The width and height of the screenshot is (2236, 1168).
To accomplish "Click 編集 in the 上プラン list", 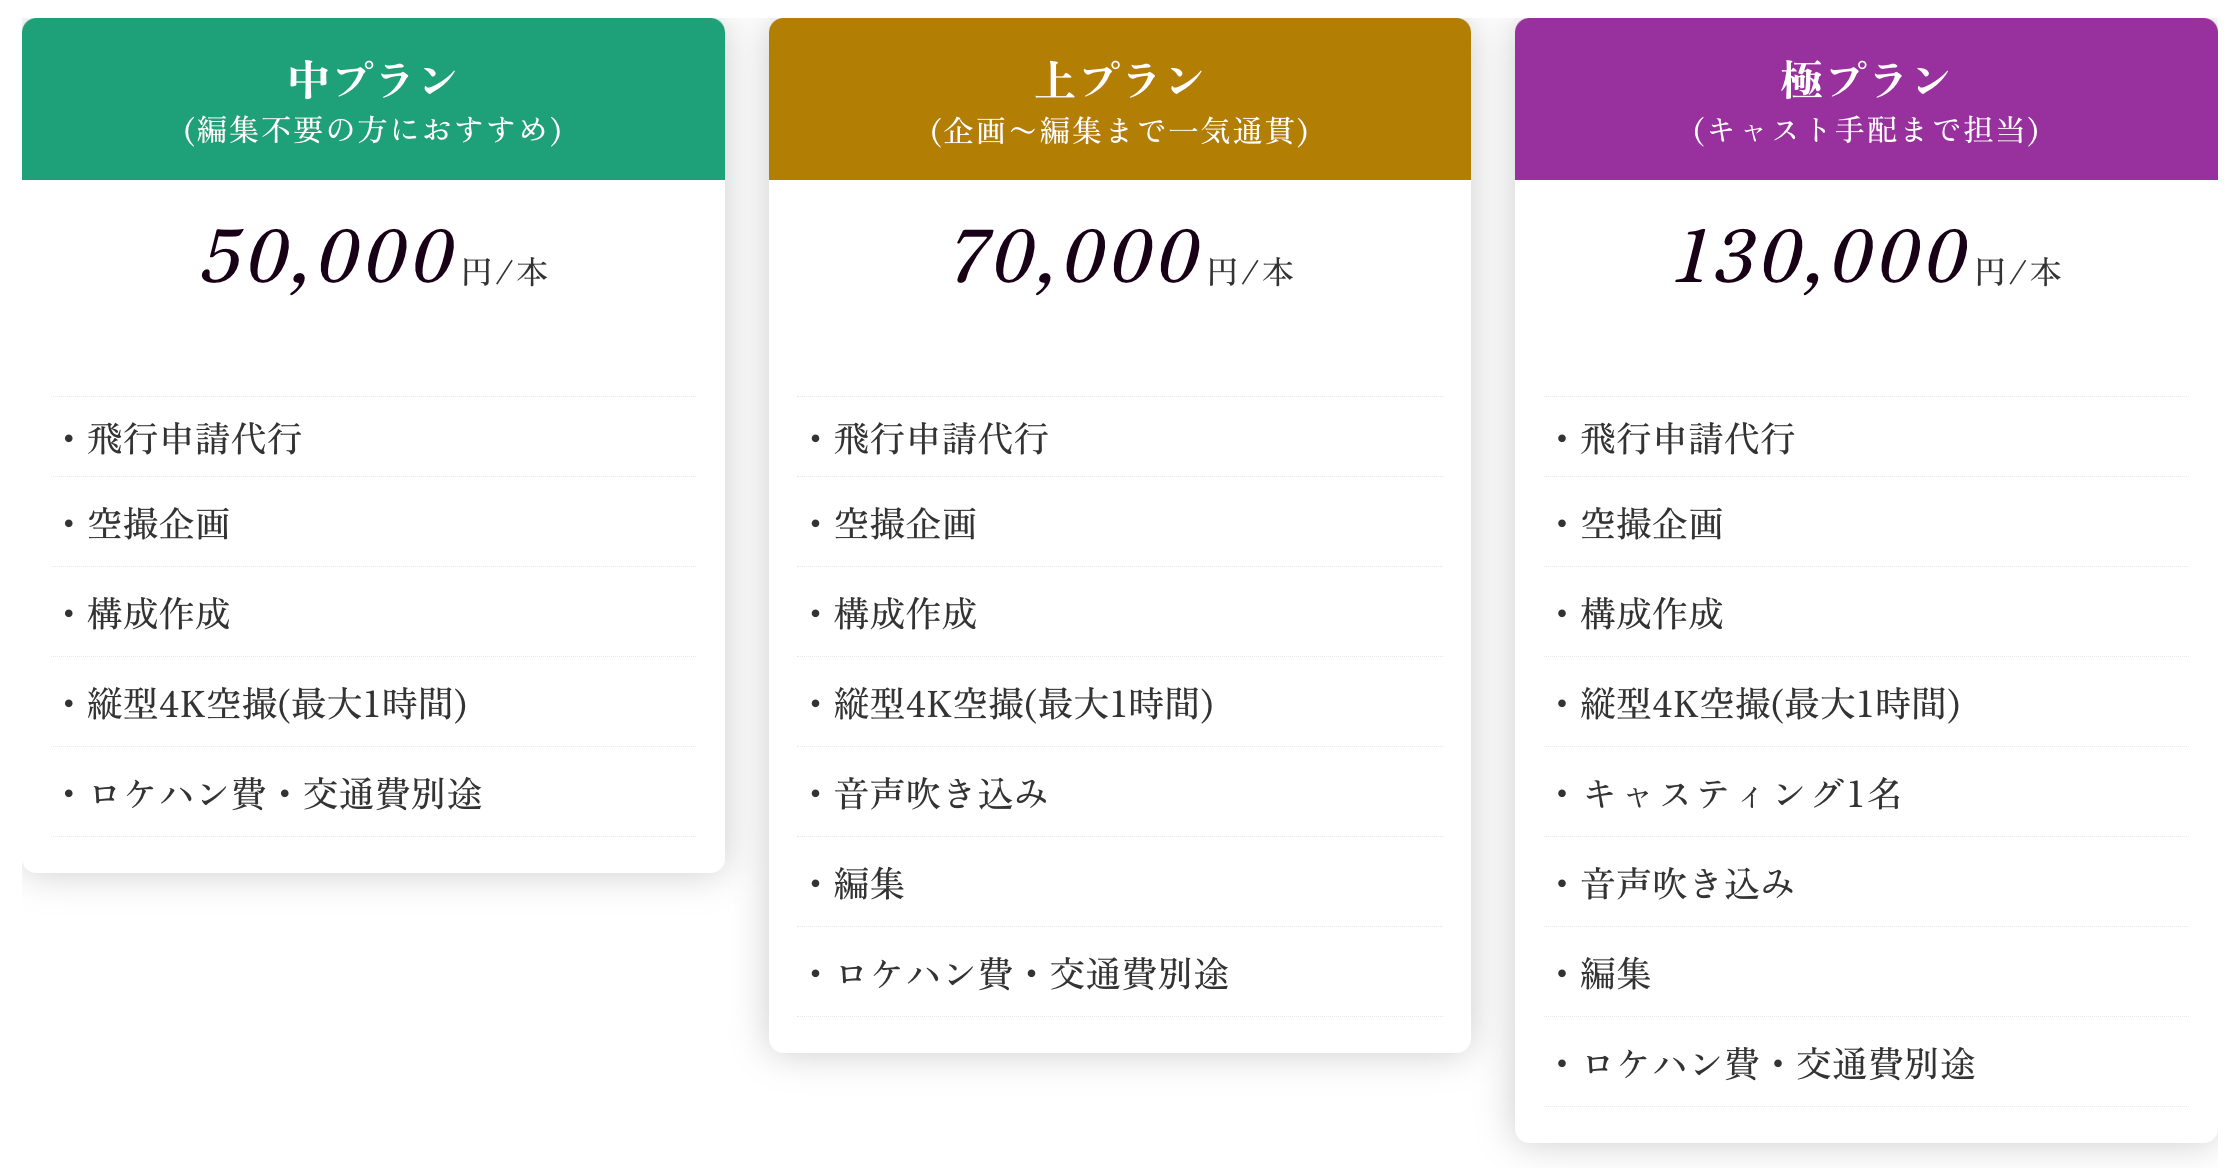I will tap(869, 884).
